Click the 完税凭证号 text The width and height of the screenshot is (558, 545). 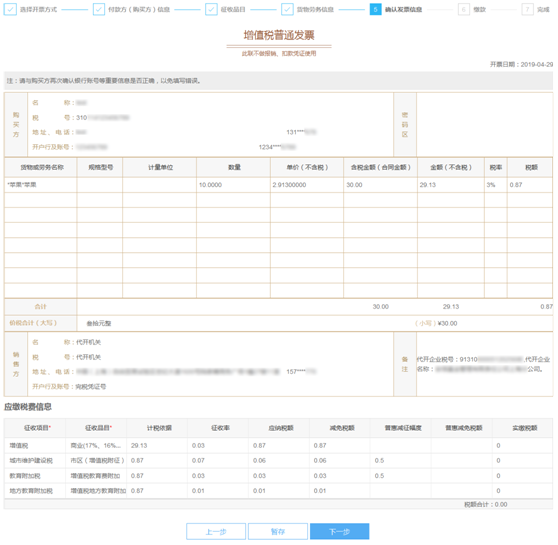(91, 386)
